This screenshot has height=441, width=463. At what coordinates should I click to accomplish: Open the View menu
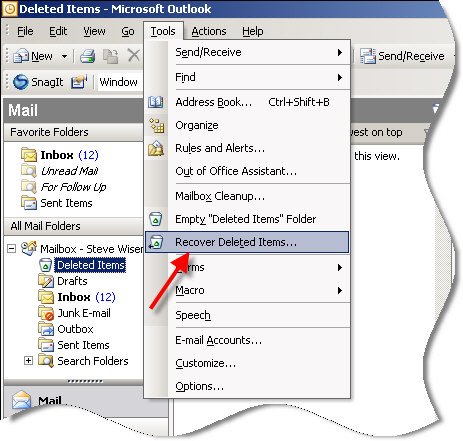pos(94,31)
